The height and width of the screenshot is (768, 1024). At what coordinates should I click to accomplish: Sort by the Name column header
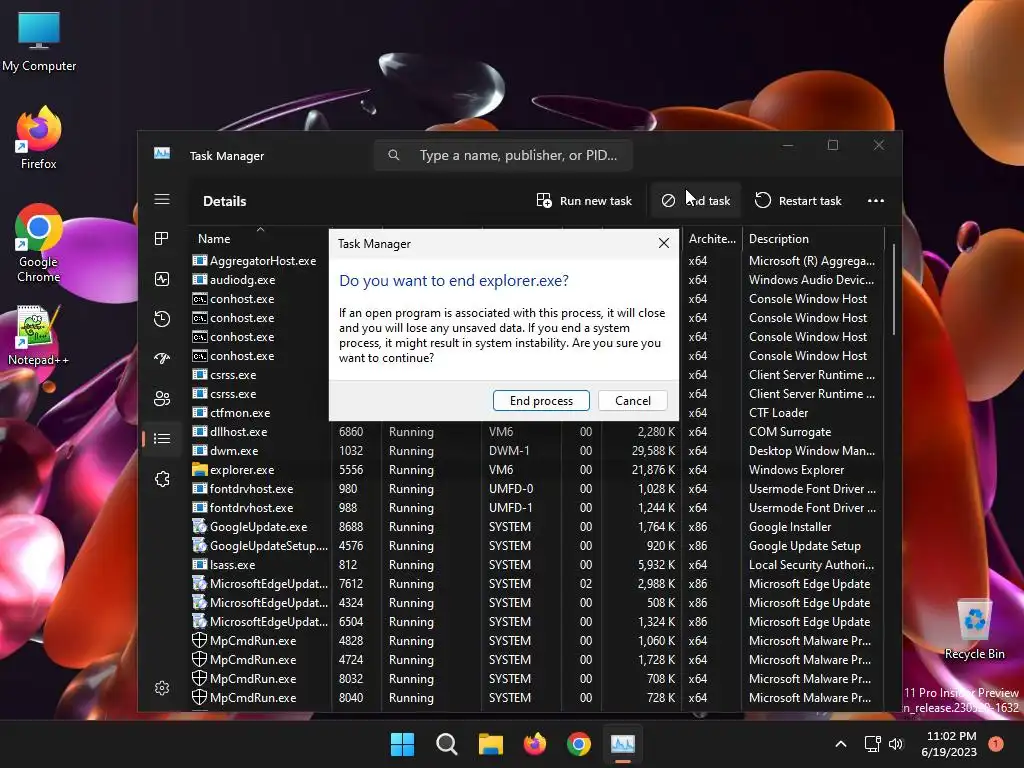pyautogui.click(x=259, y=238)
